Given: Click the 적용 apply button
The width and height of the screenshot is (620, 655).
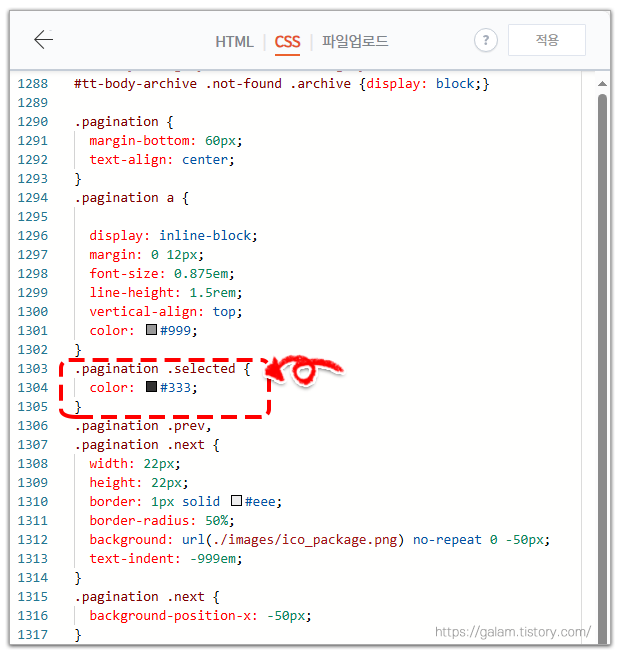Looking at the screenshot, I should pyautogui.click(x=547, y=40).
